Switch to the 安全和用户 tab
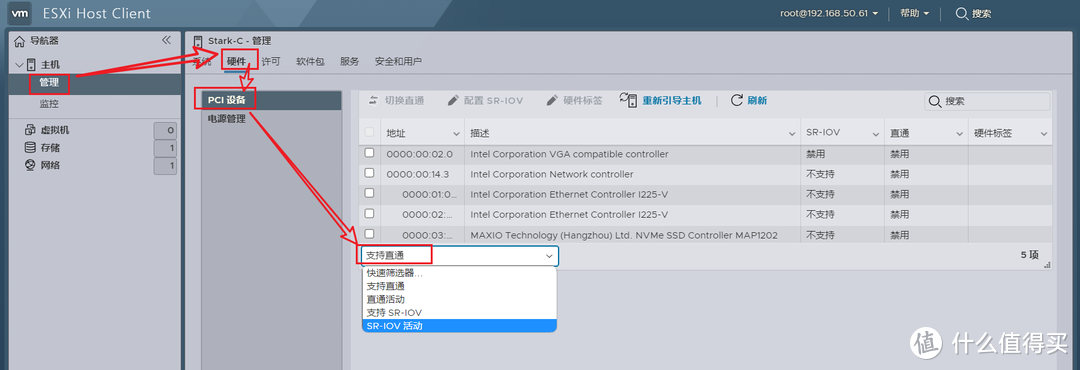The height and width of the screenshot is (370, 1080). (398, 61)
